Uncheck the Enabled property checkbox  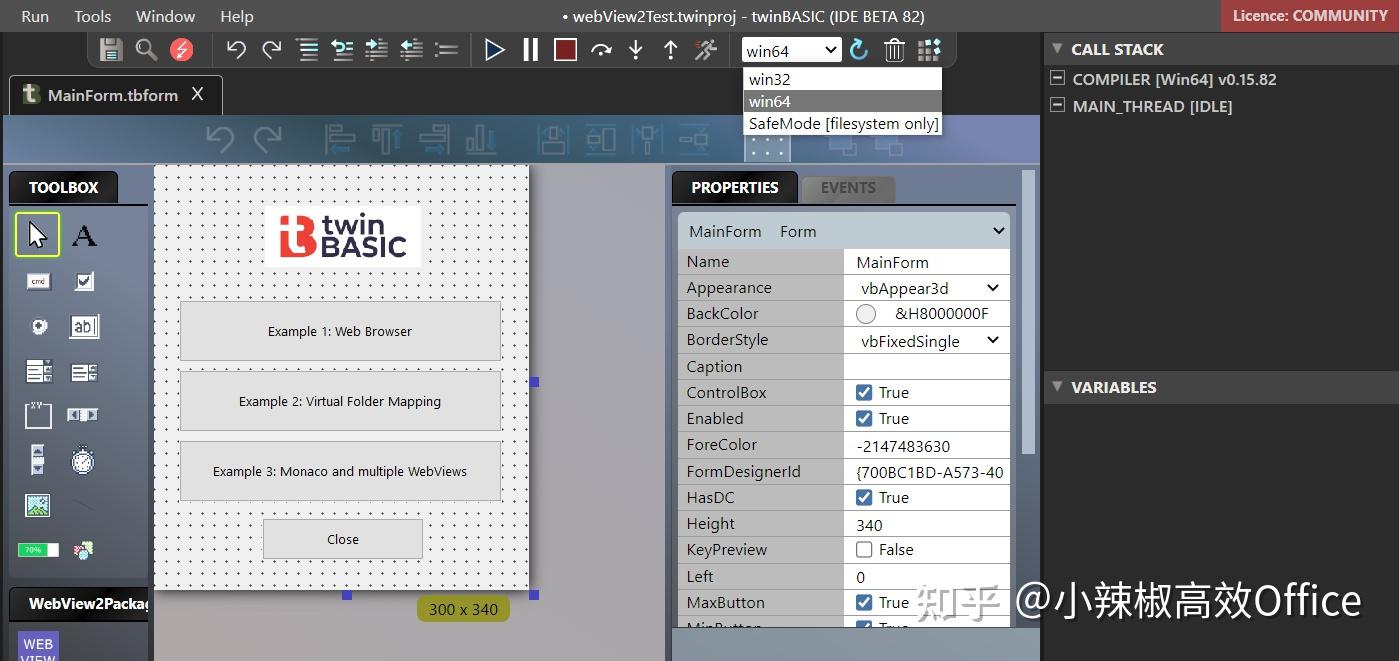click(865, 418)
